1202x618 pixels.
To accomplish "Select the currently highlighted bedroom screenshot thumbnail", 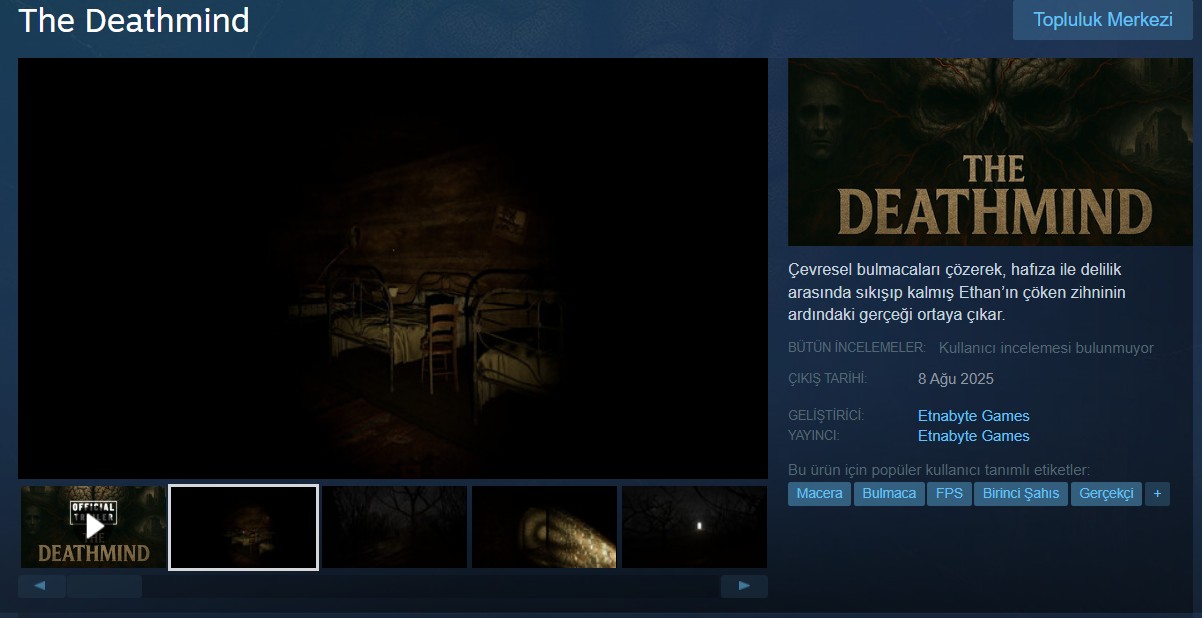I will click(243, 527).
